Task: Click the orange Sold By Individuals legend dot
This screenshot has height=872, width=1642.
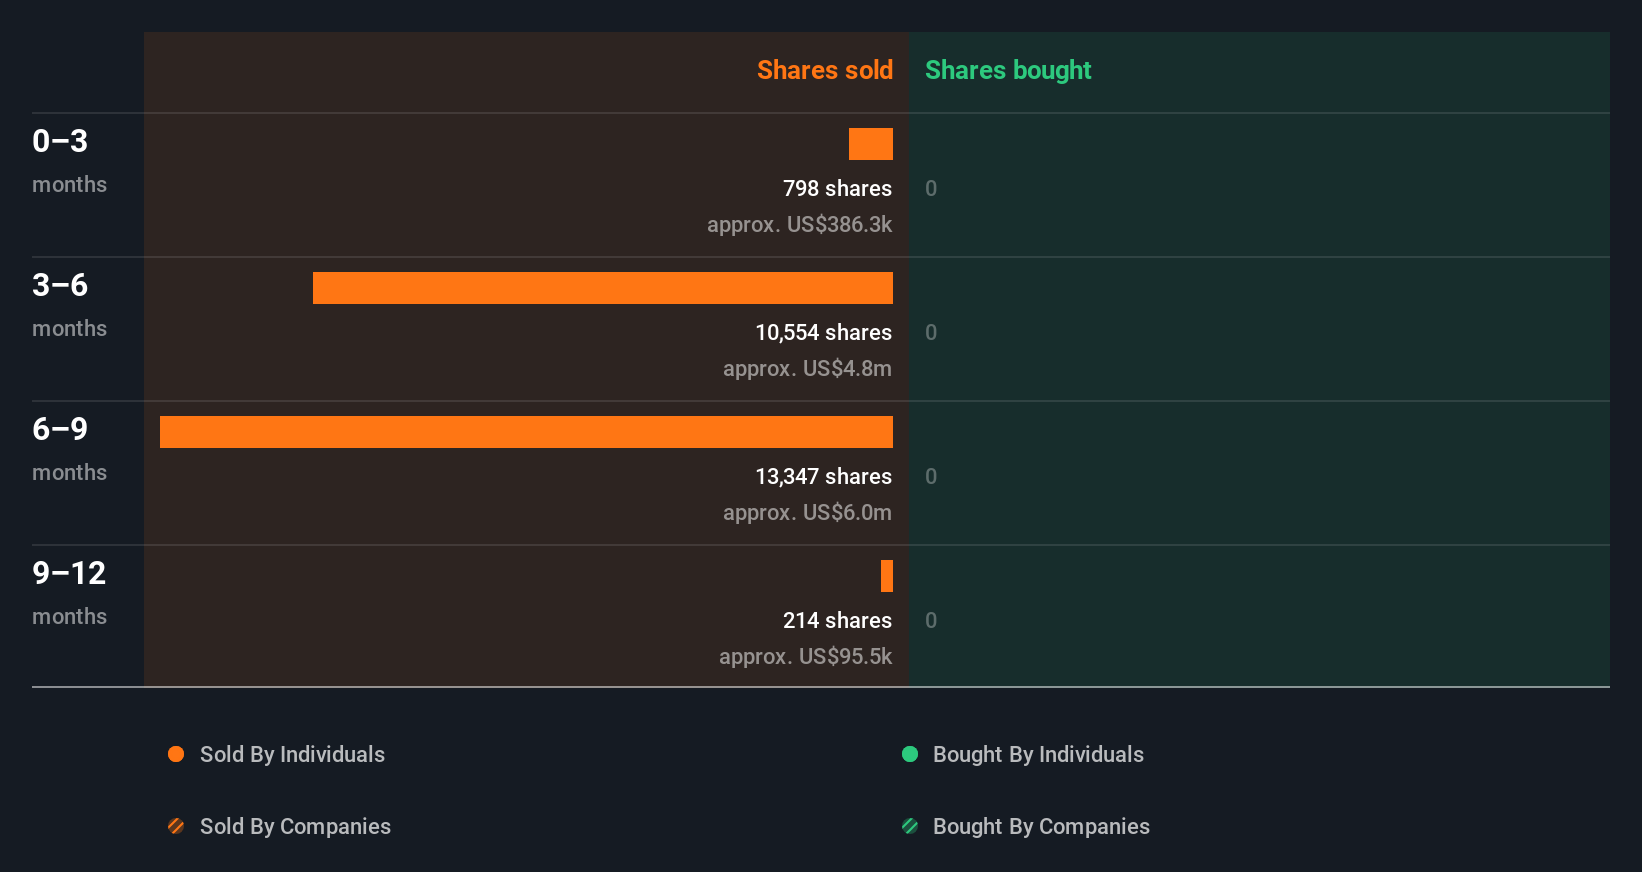Action: tap(176, 754)
